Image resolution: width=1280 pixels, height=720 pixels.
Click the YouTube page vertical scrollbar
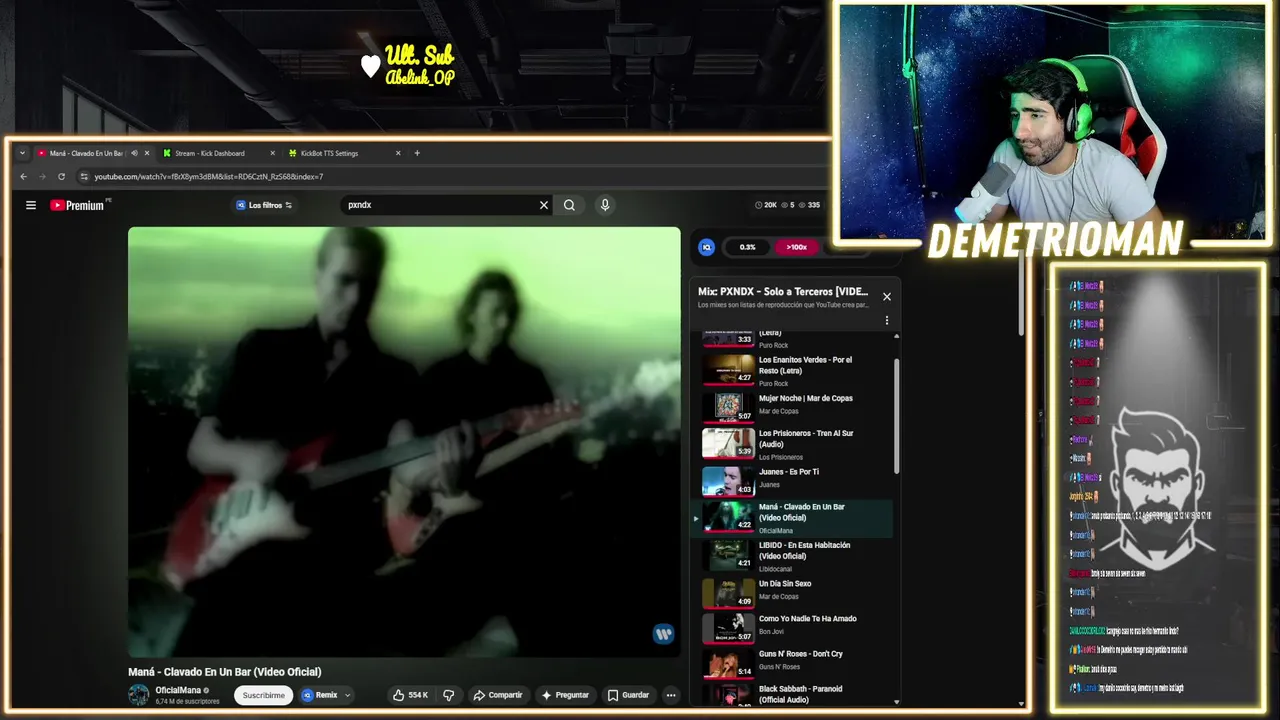point(1021,295)
